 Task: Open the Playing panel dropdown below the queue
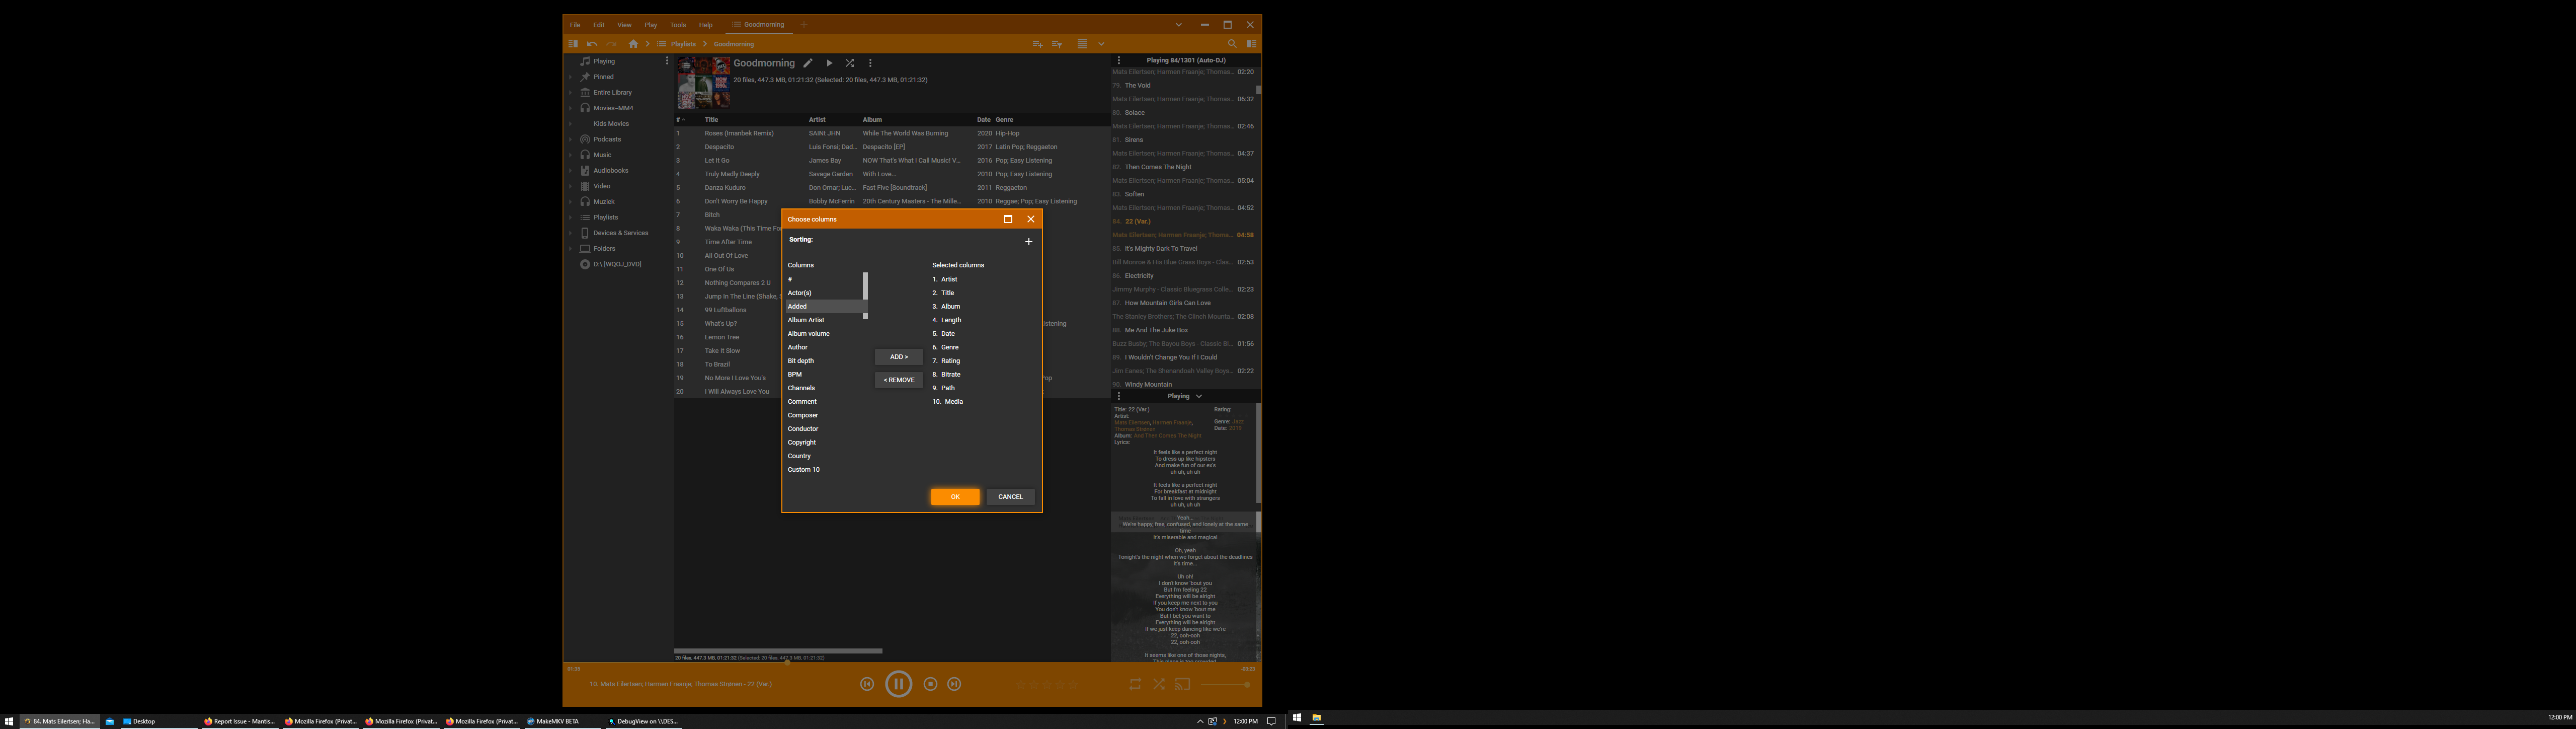(x=1199, y=396)
